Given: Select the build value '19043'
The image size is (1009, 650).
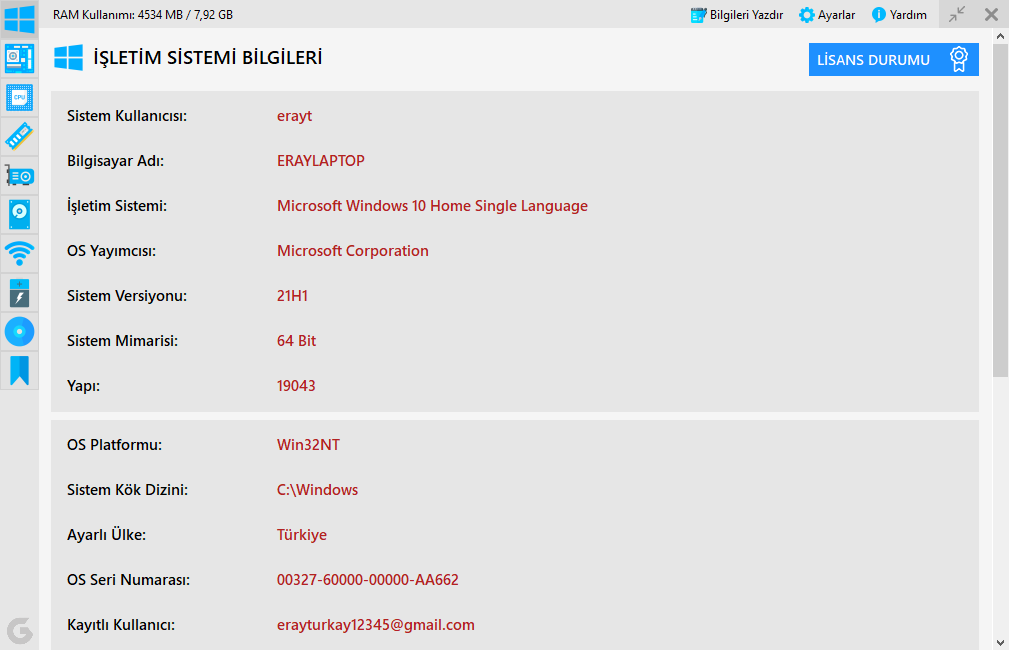Looking at the screenshot, I should (x=296, y=386).
